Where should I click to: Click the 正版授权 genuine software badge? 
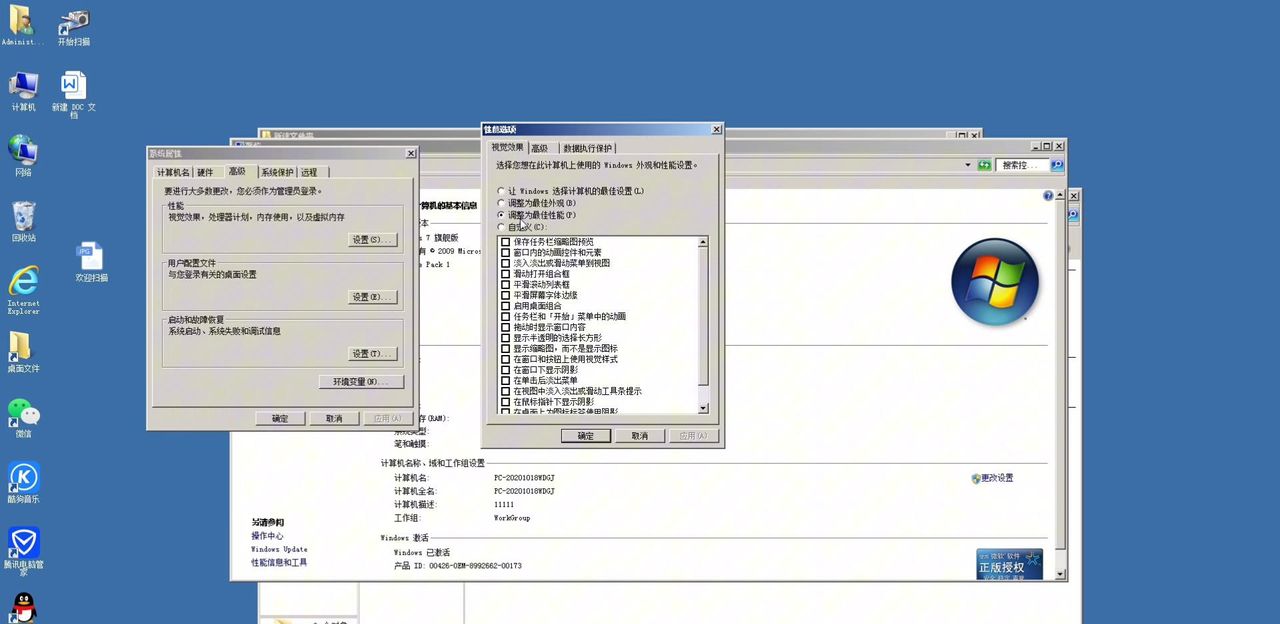click(x=1009, y=563)
